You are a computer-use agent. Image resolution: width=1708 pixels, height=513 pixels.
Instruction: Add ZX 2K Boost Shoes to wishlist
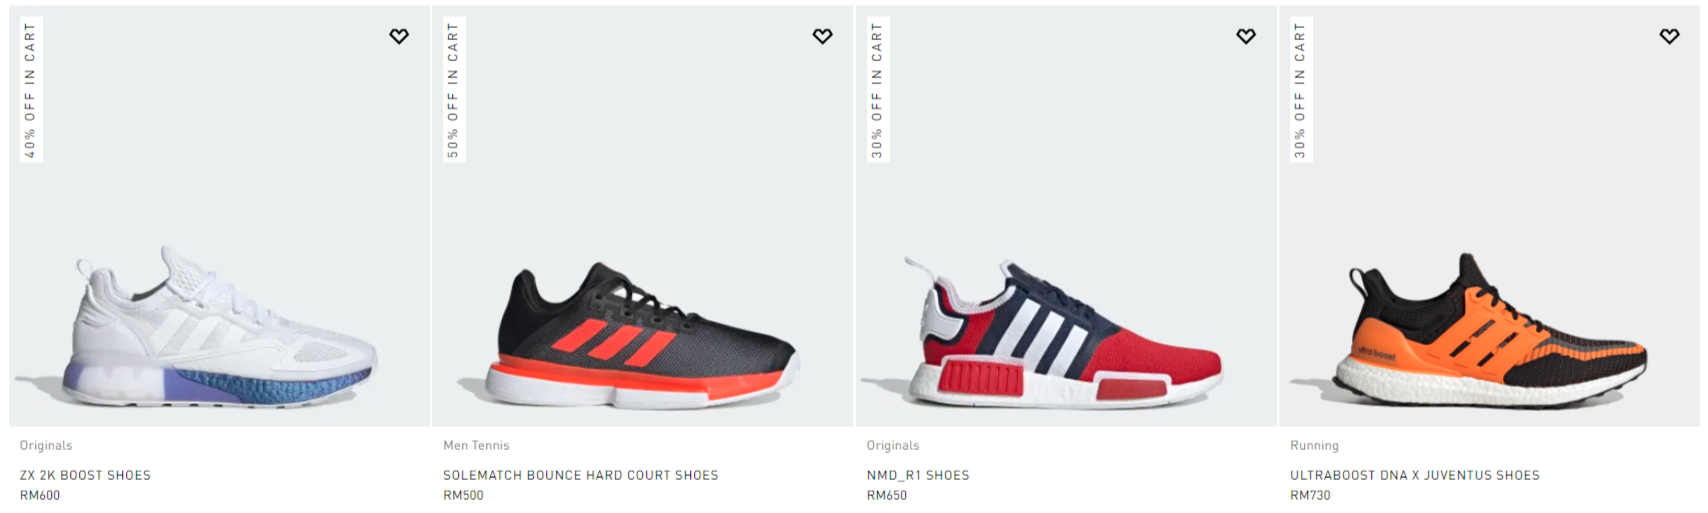click(x=399, y=36)
